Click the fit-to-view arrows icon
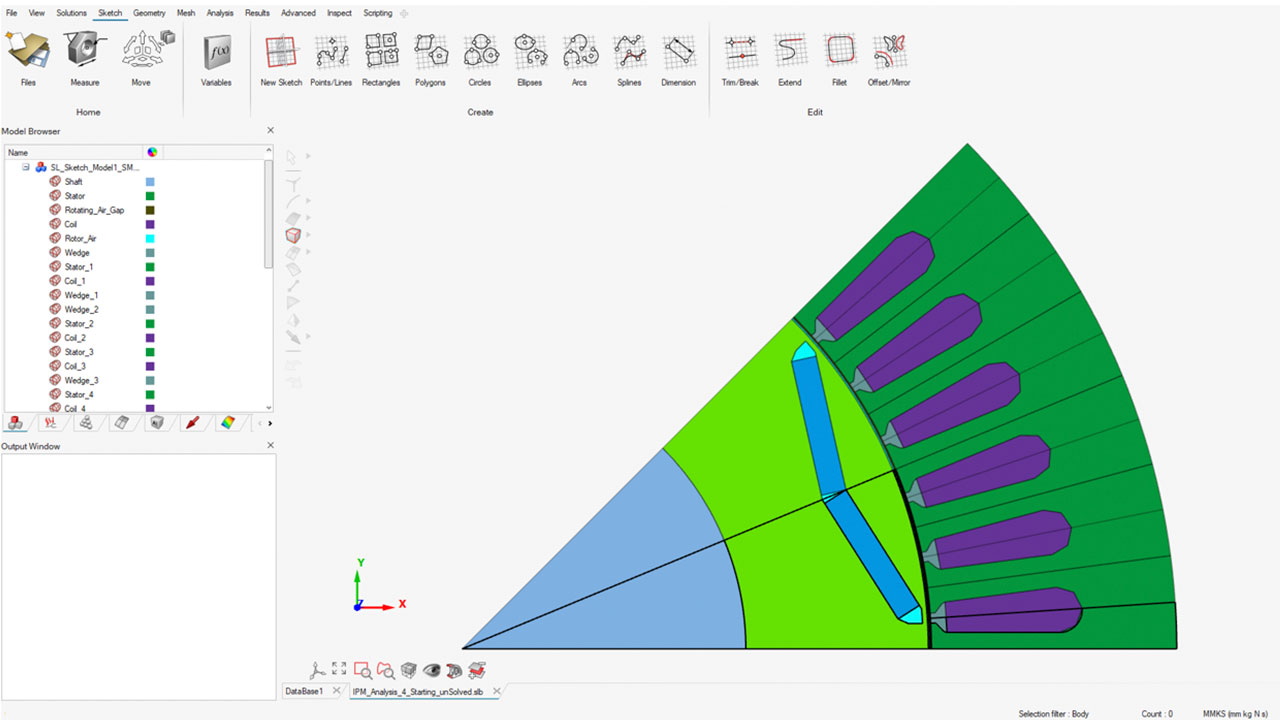This screenshot has width=1280, height=720. click(x=339, y=670)
